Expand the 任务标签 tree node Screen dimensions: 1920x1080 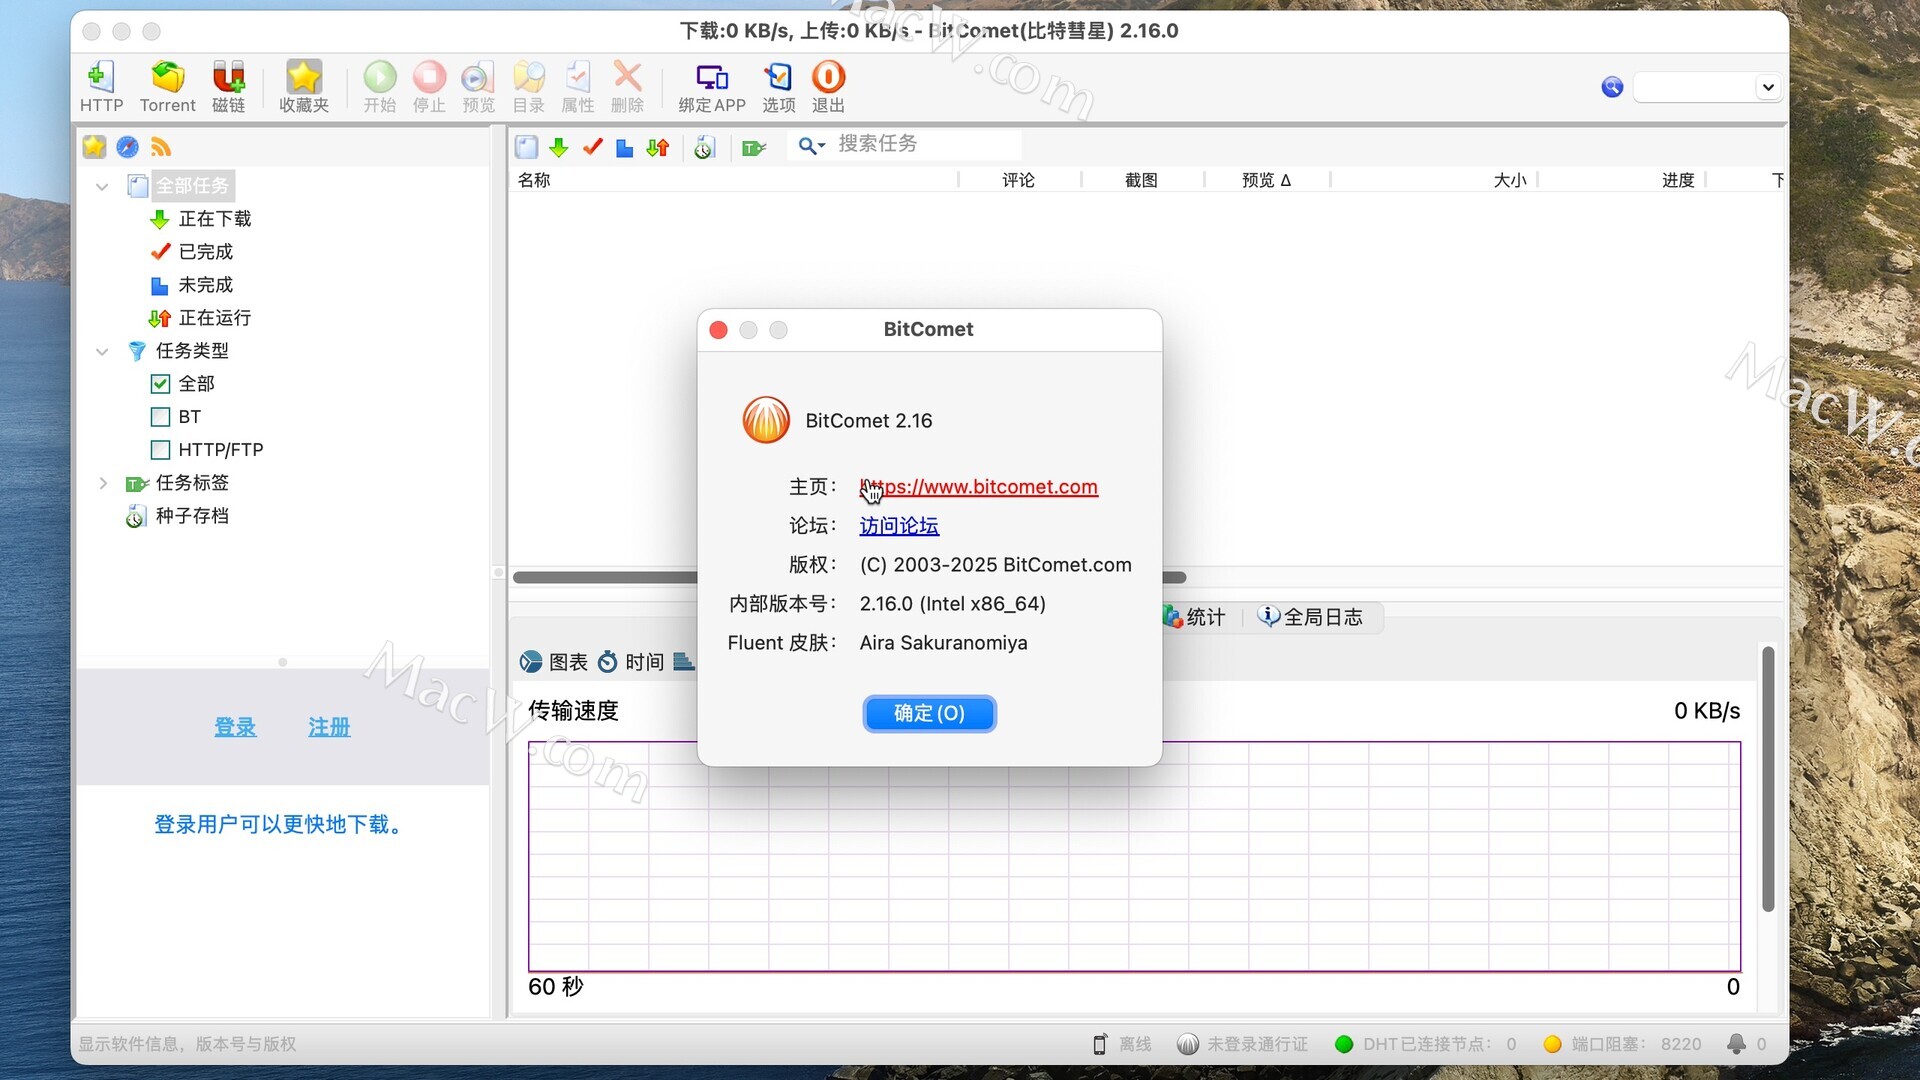click(102, 484)
